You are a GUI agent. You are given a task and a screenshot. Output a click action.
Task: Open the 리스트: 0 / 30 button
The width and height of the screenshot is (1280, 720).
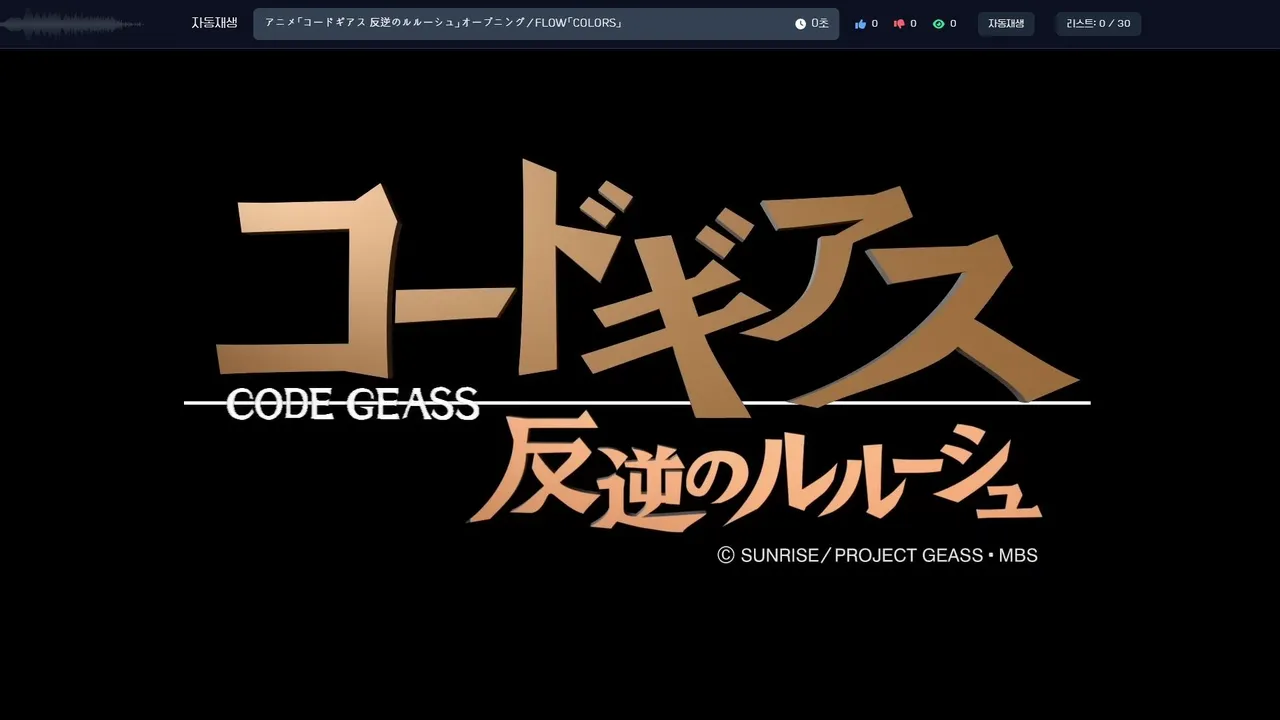click(x=1098, y=24)
